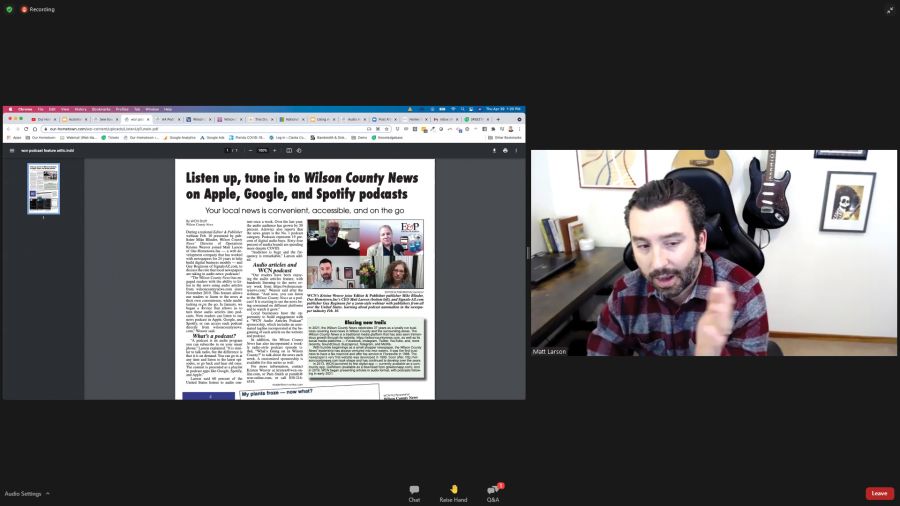This screenshot has width=900, height=506.
Task: Click the article headline 'Listen up, tune in'
Action: [x=301, y=186]
